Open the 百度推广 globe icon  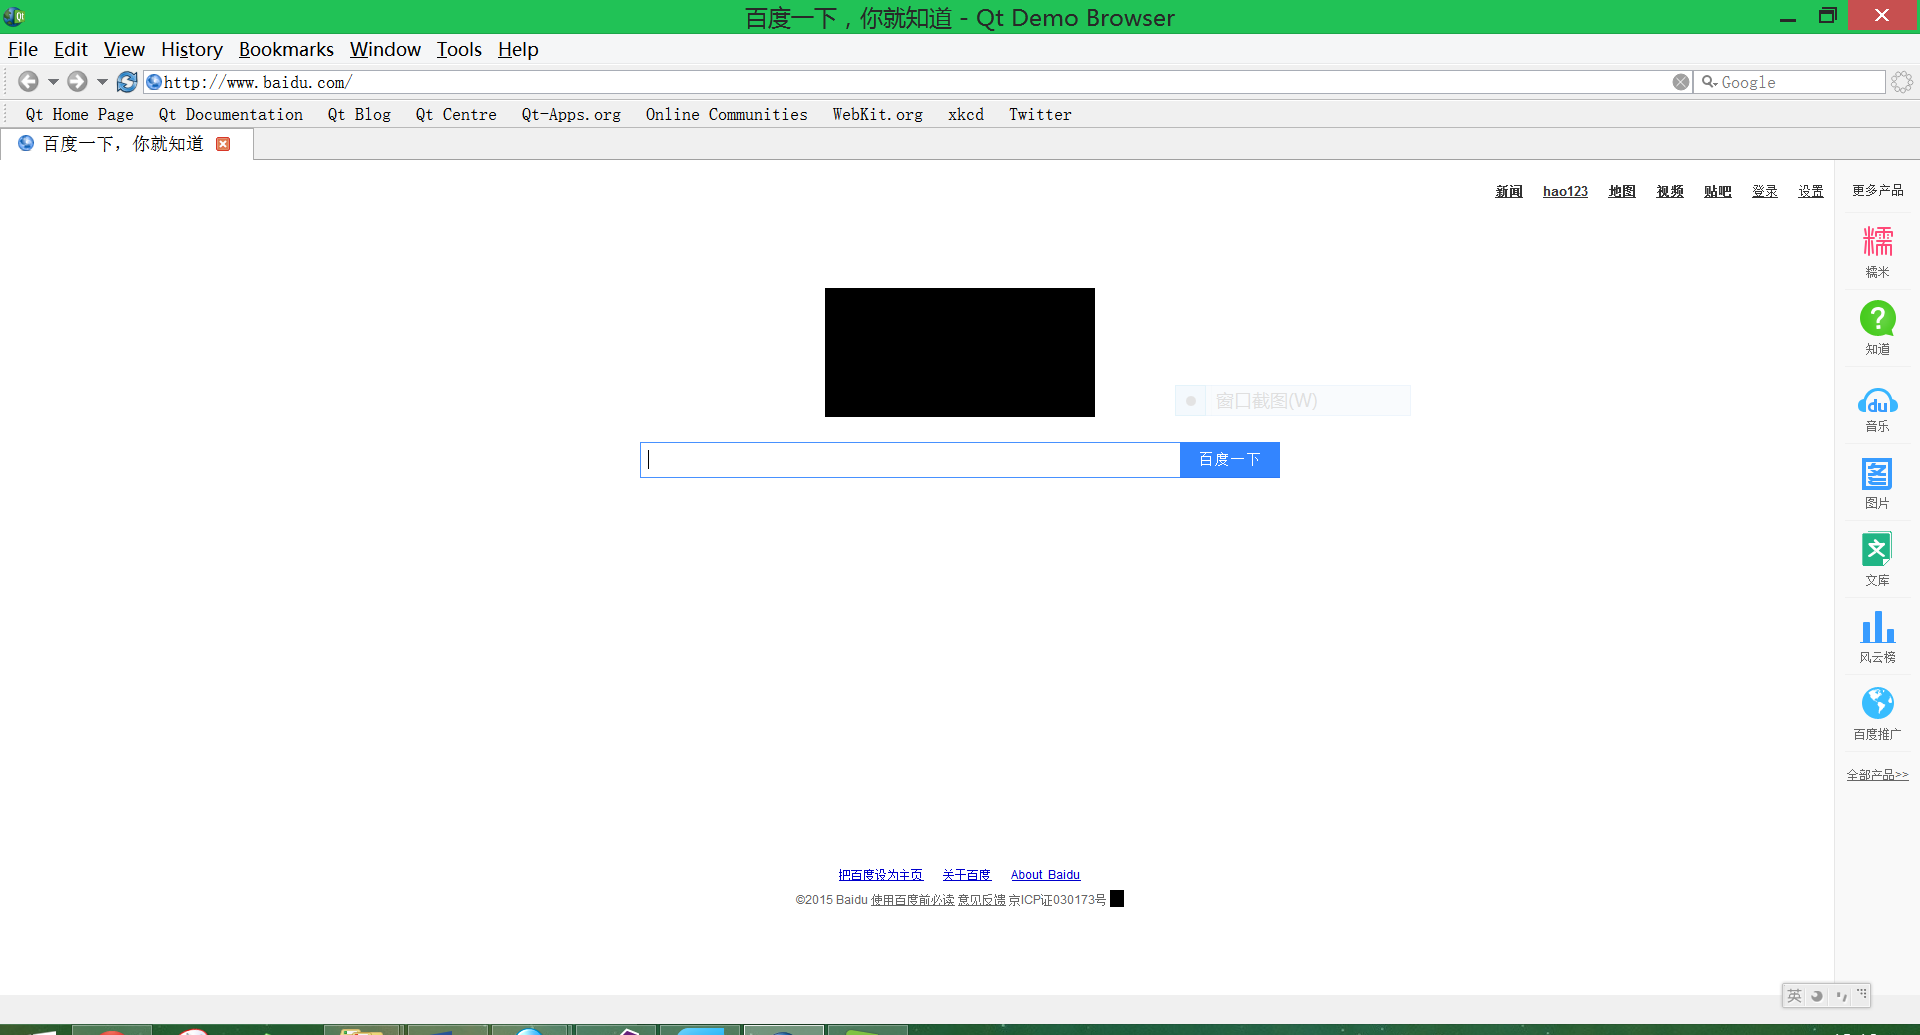[1877, 703]
